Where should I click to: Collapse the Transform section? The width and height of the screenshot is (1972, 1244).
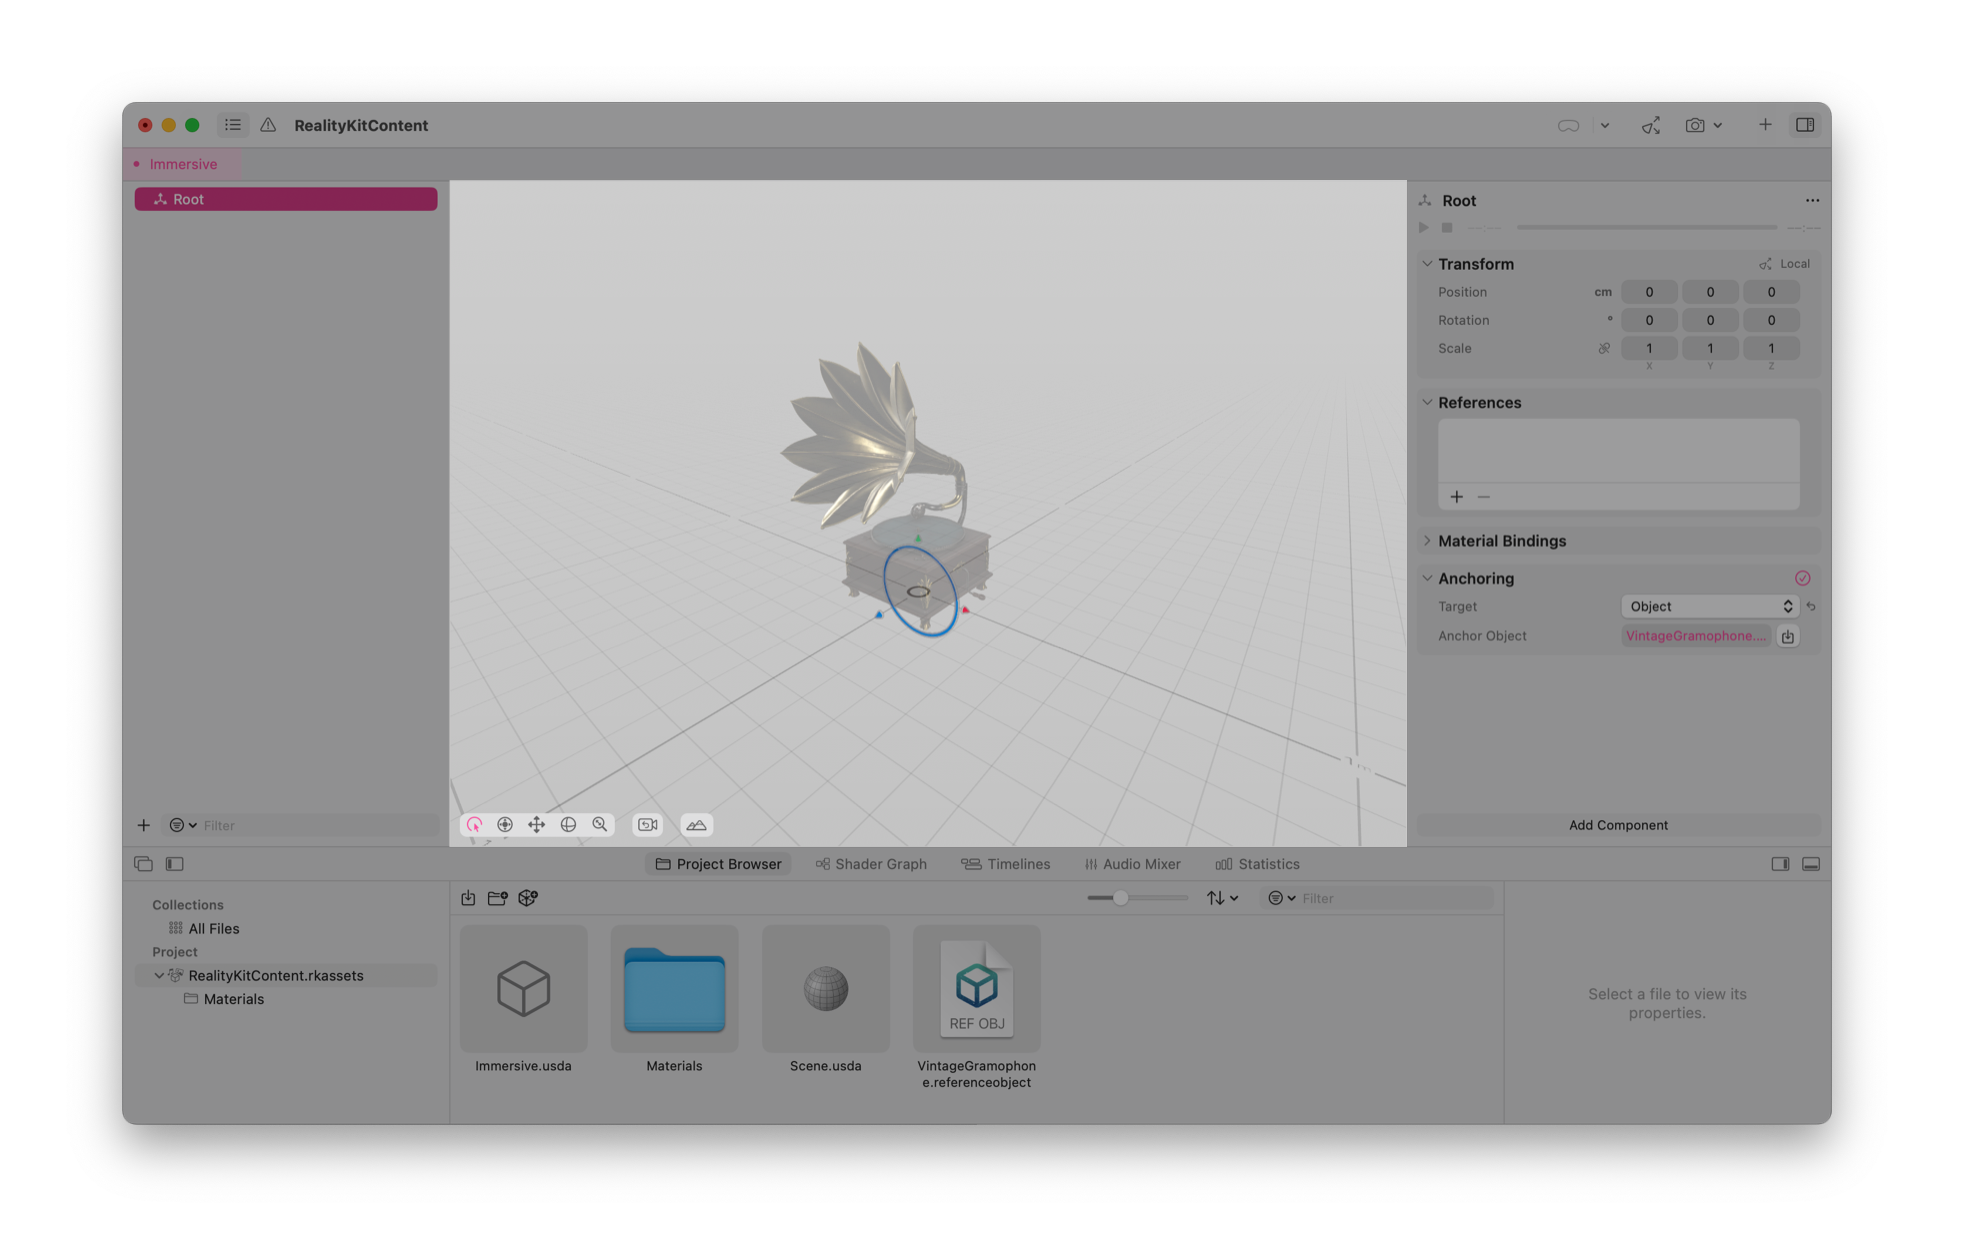click(1428, 264)
